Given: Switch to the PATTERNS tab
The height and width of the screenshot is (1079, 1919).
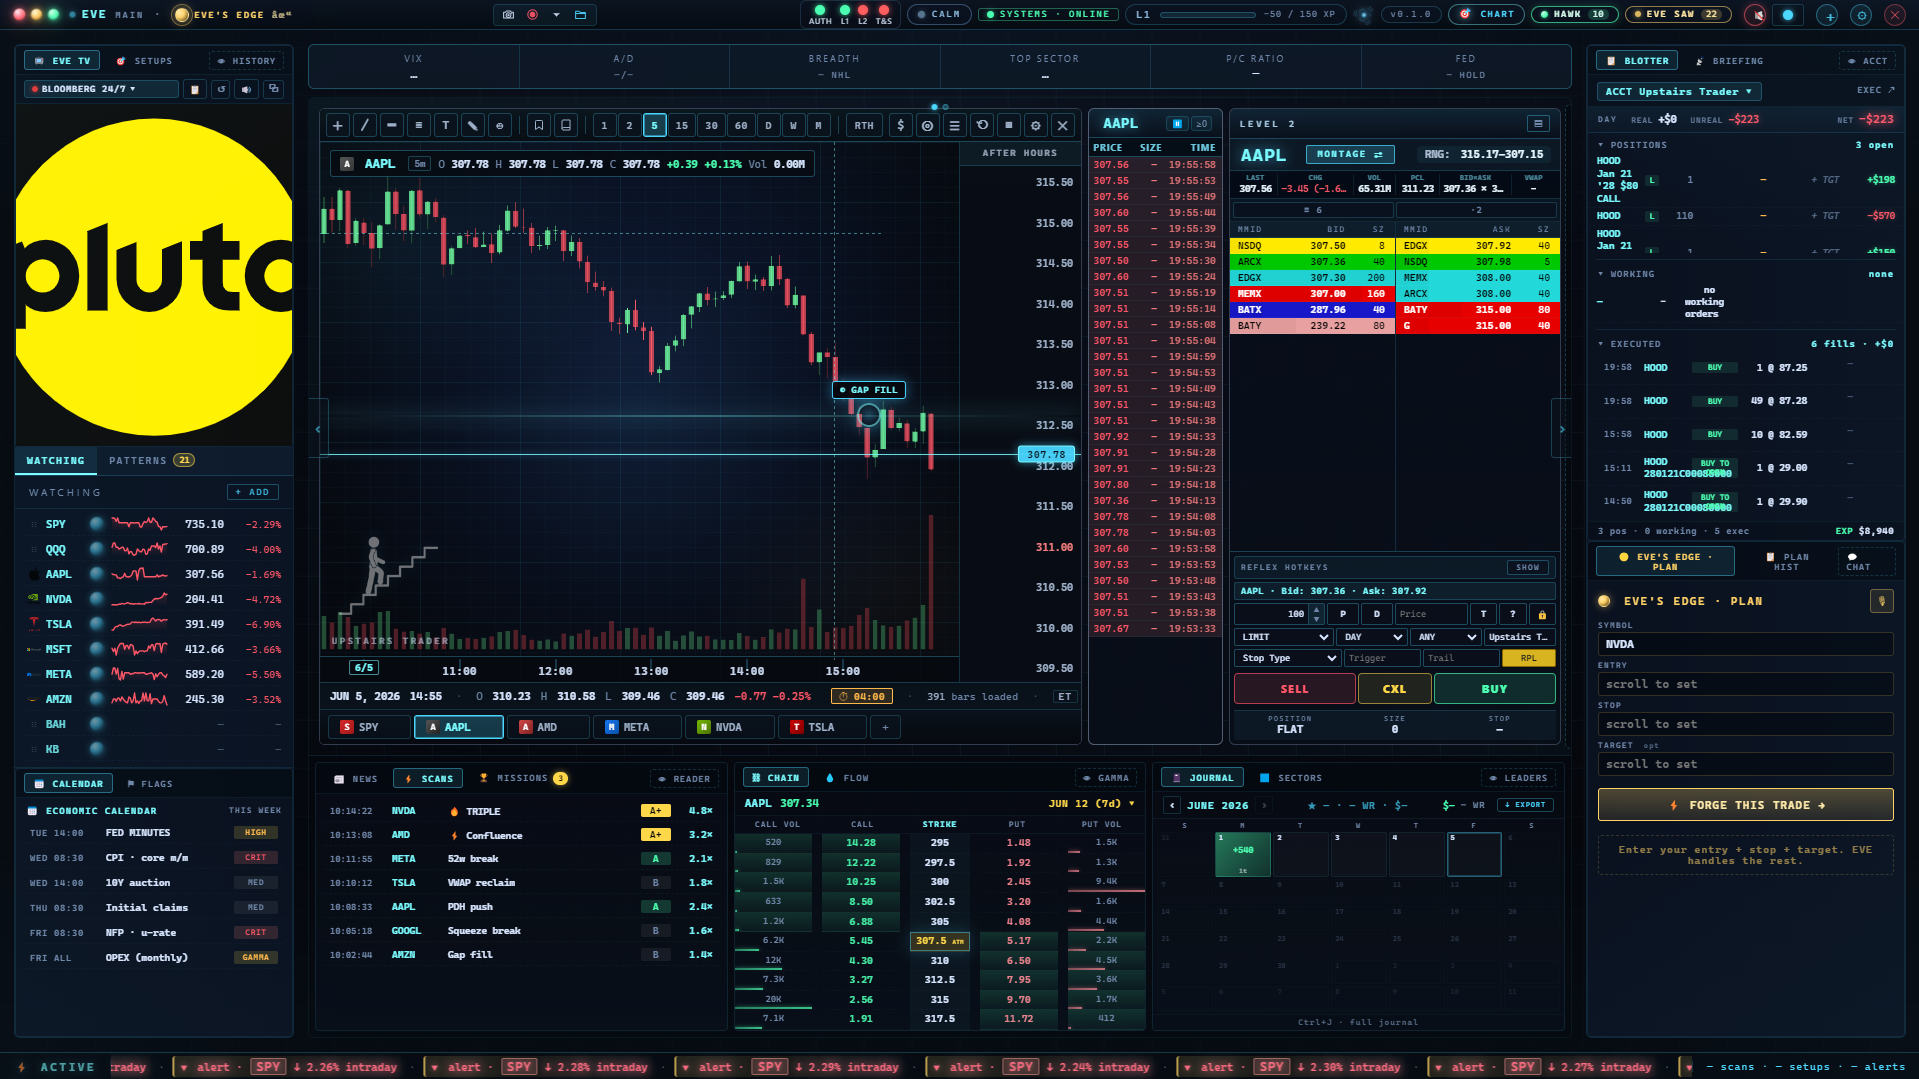Looking at the screenshot, I should point(152,461).
